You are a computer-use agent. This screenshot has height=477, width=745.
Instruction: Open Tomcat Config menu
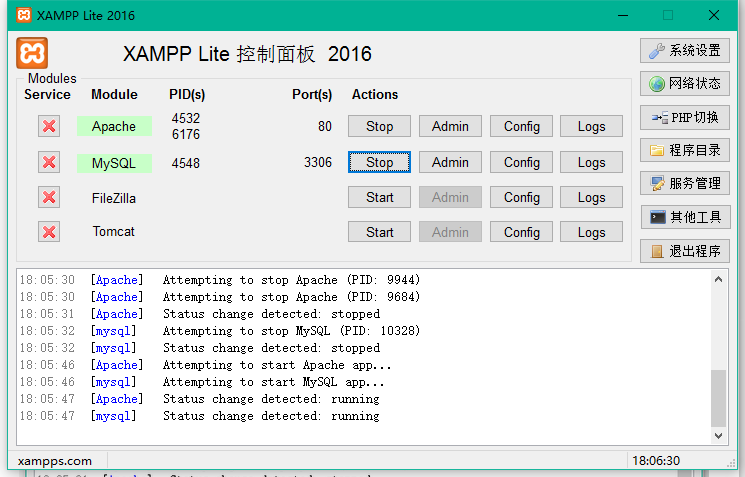coord(521,232)
